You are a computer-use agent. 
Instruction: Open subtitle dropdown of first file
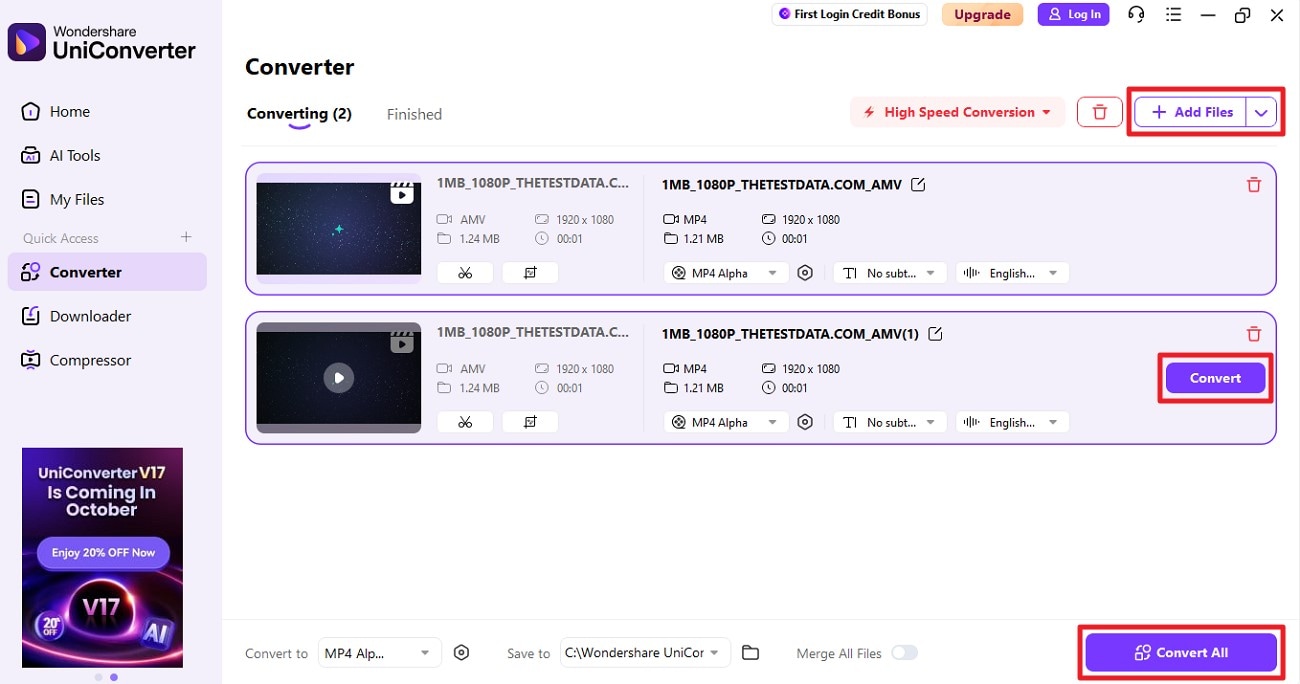point(890,273)
